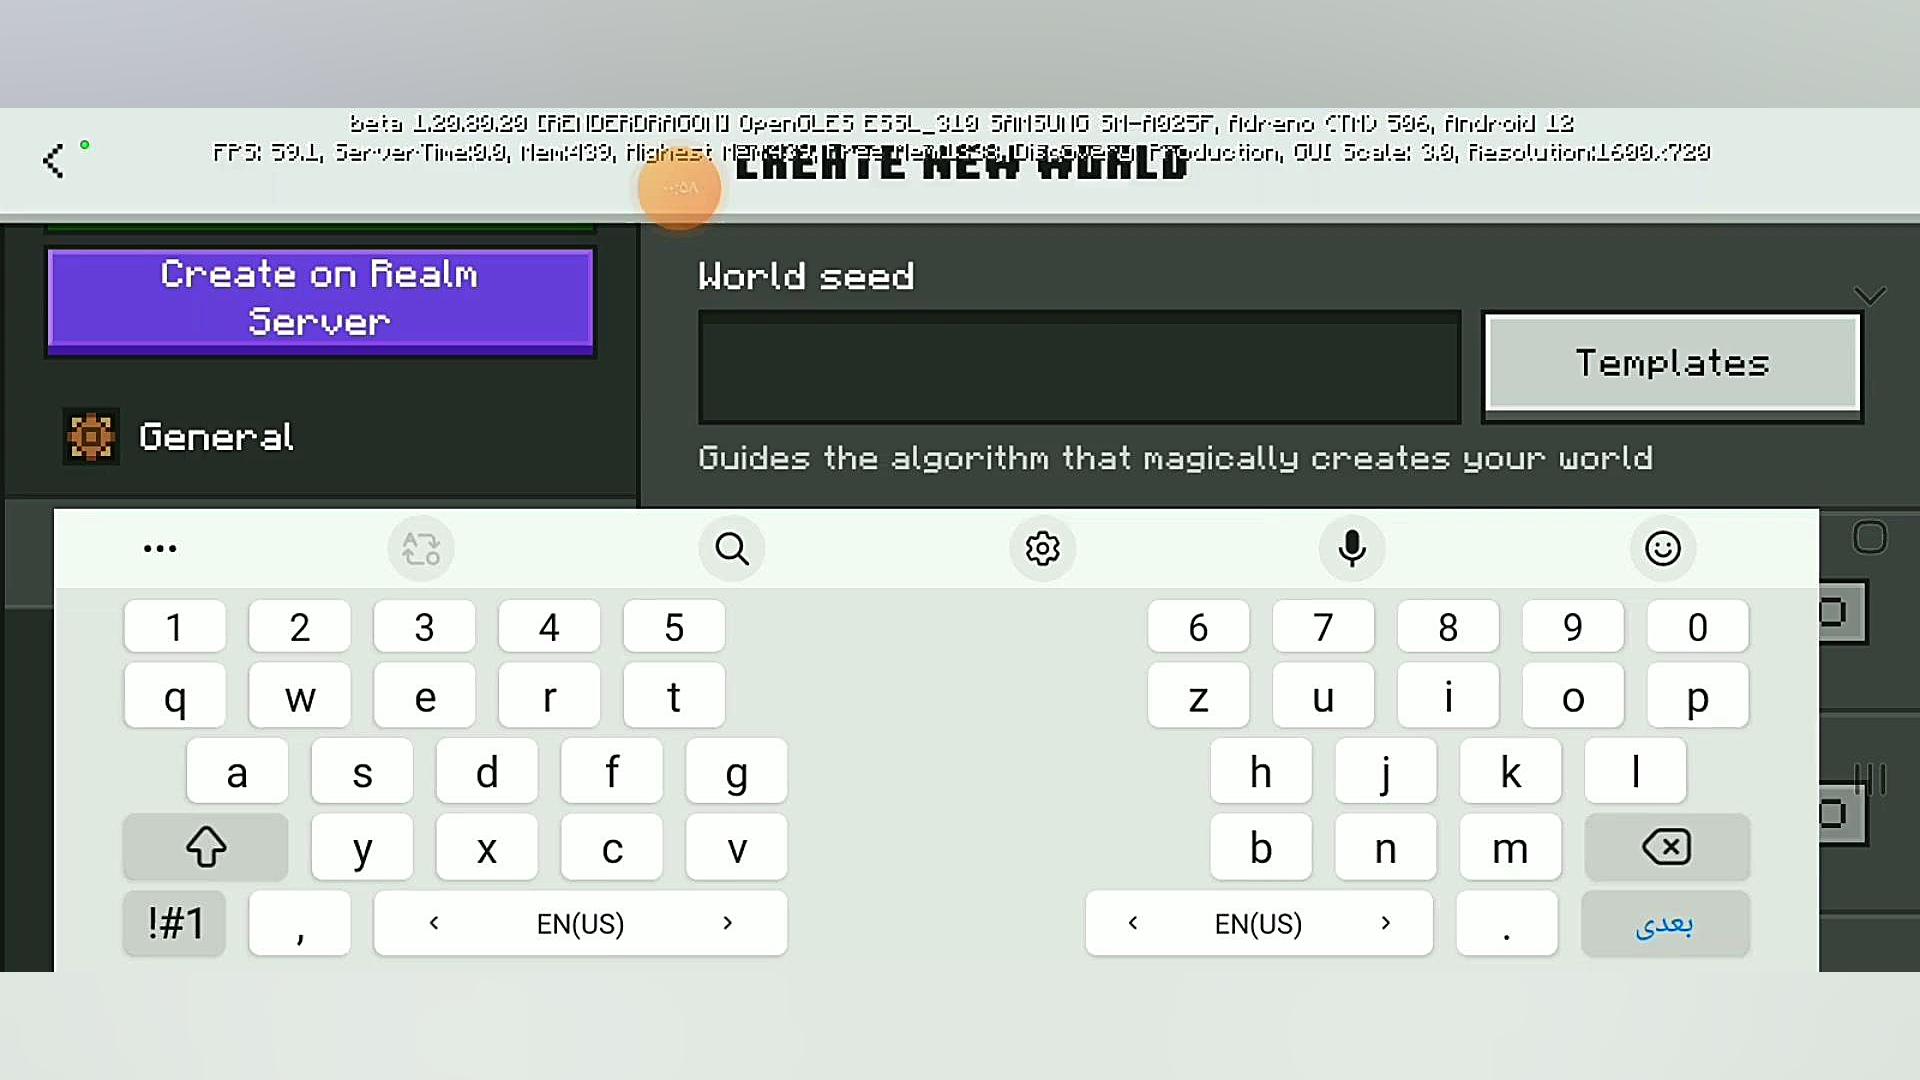The image size is (1920, 1080).
Task: Tap the letter d key
Action: point(487,771)
